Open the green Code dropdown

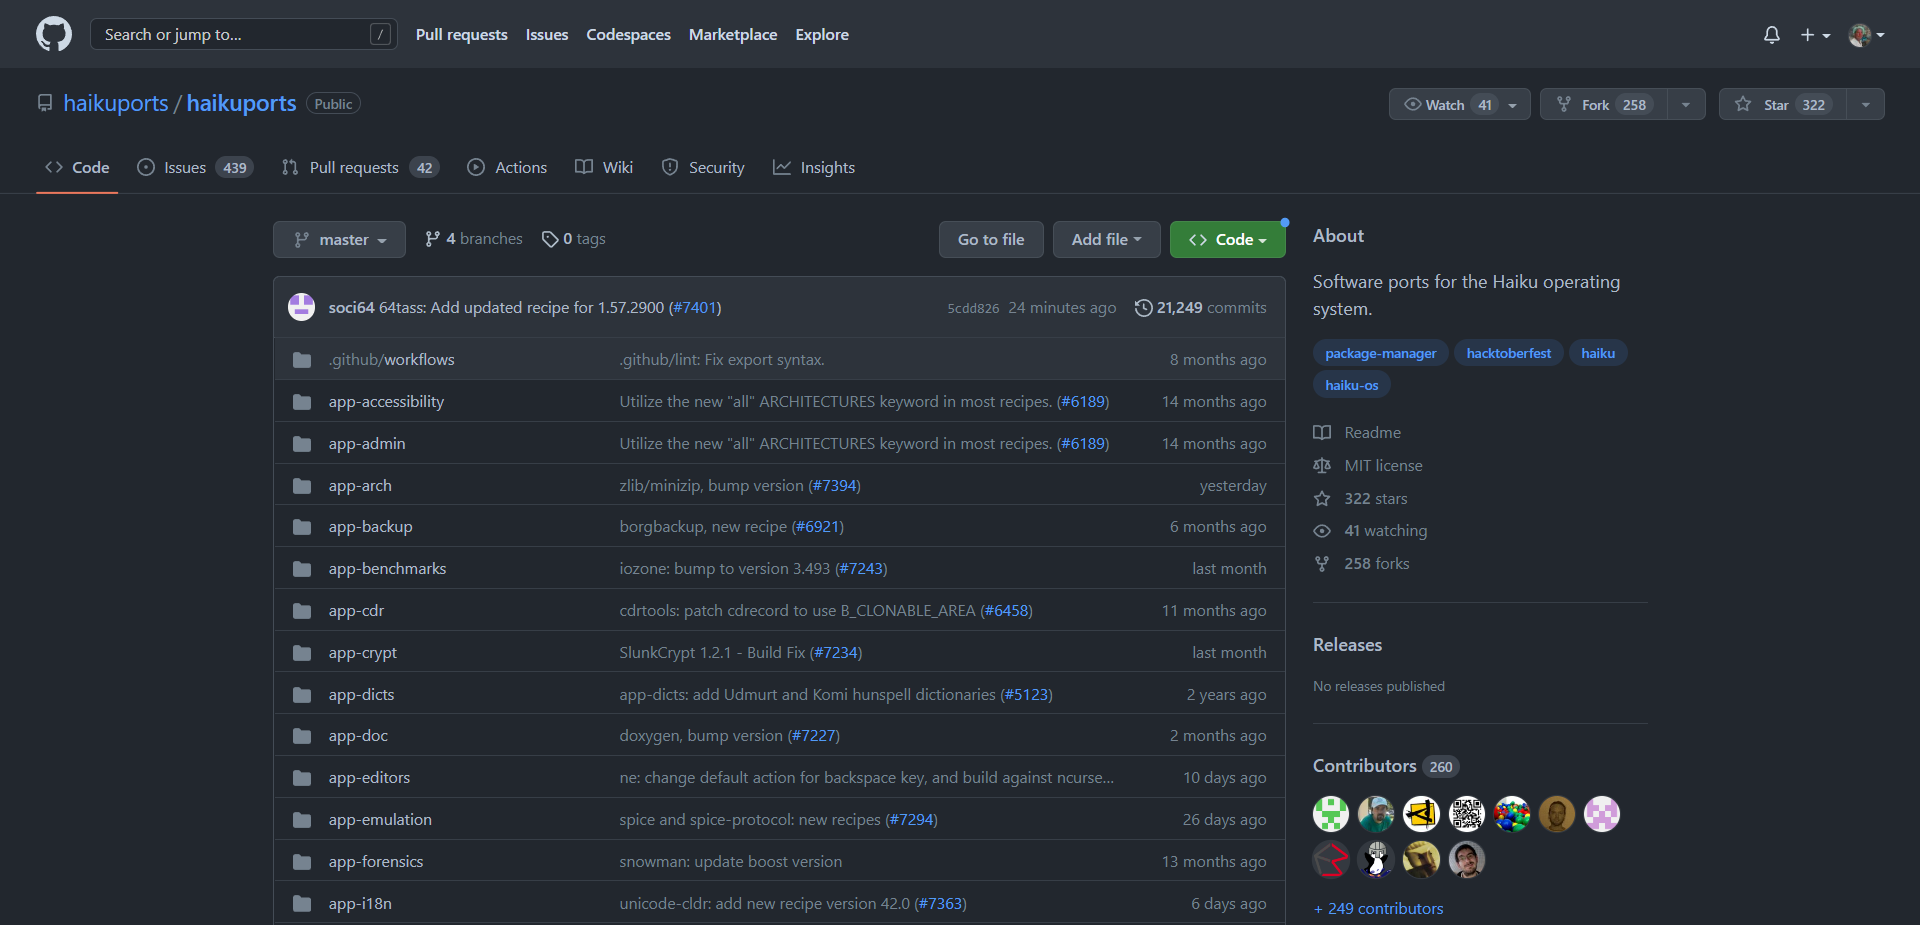[1227, 239]
